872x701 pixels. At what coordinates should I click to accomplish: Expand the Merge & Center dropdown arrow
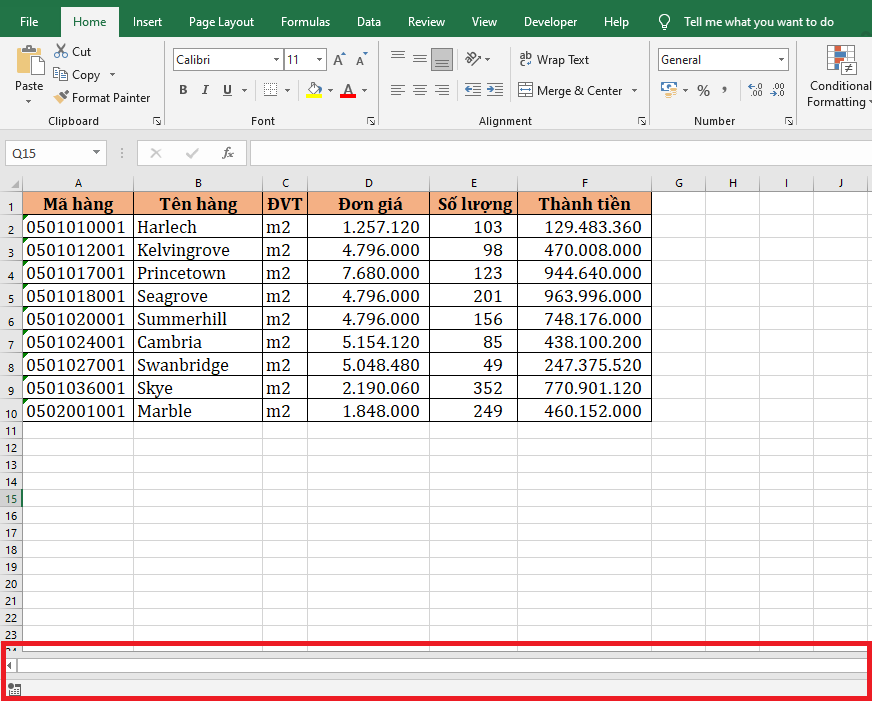point(633,91)
